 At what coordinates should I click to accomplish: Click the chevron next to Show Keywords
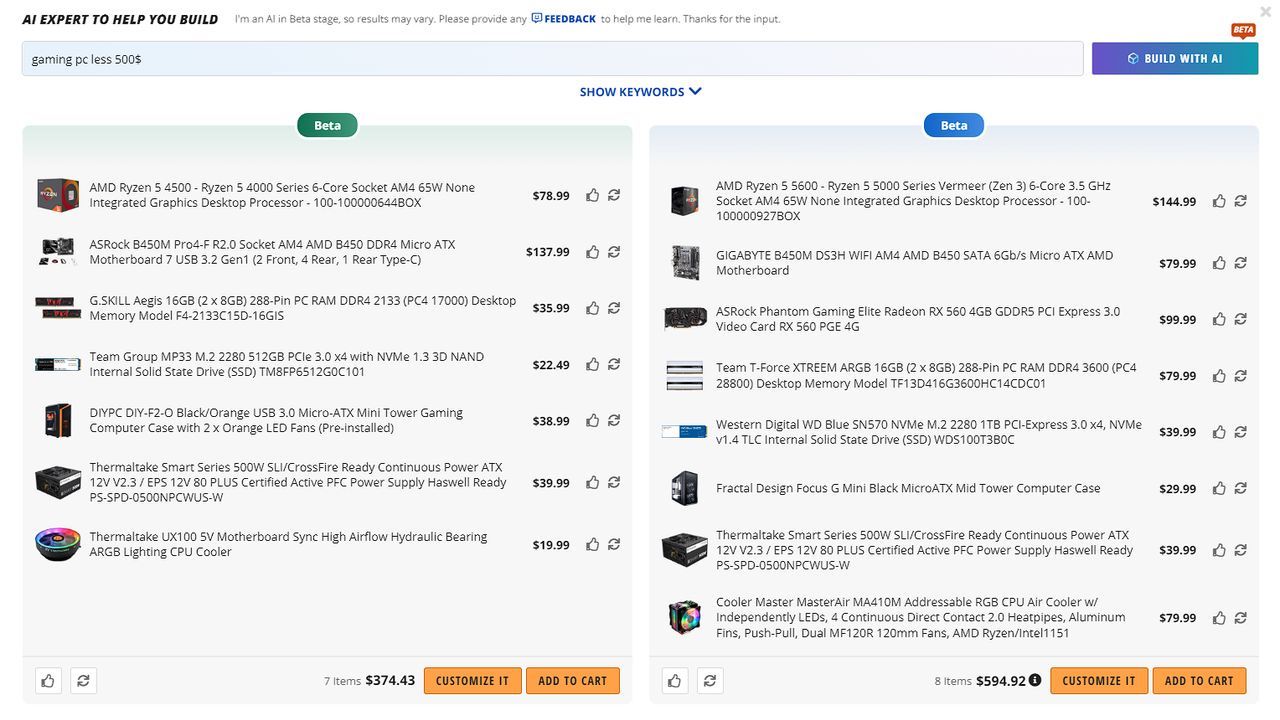696,91
